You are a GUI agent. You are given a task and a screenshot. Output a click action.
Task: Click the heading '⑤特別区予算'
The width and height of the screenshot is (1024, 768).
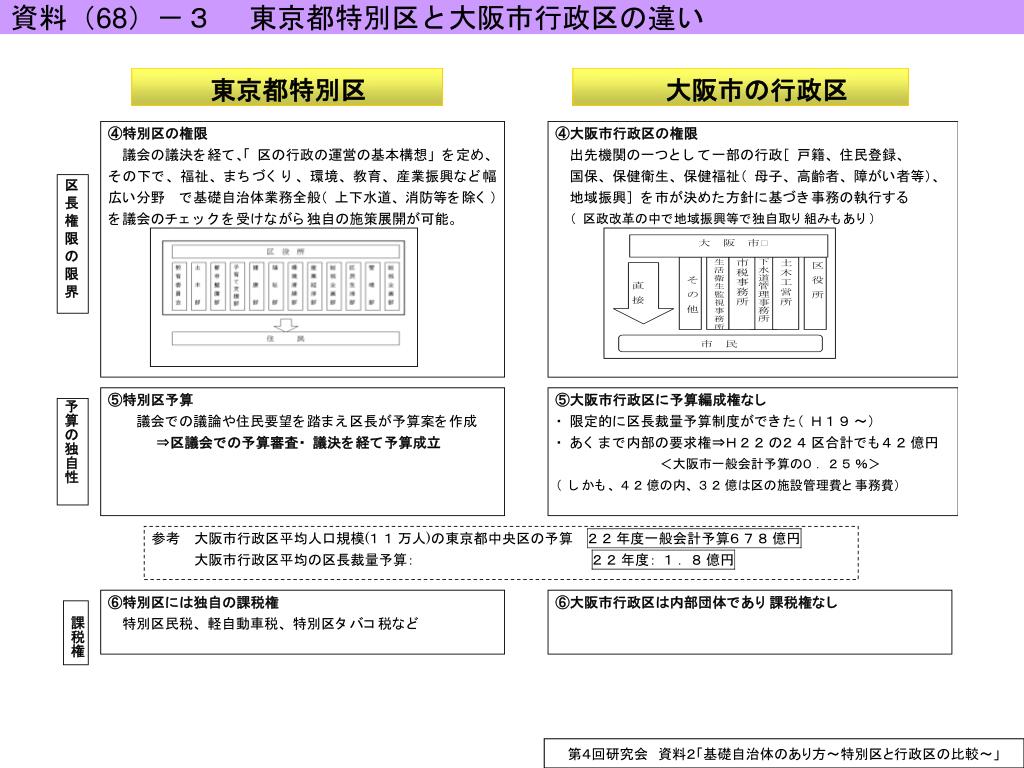150,400
